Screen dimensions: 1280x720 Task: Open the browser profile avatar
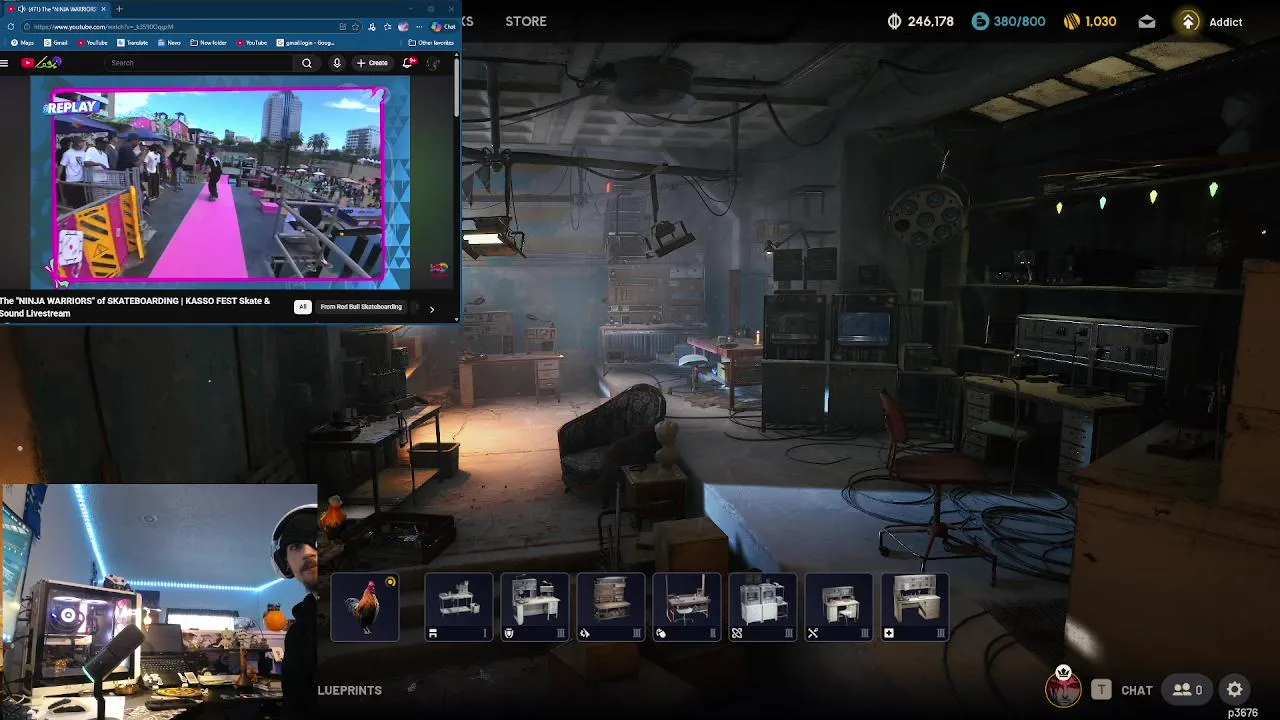[403, 27]
